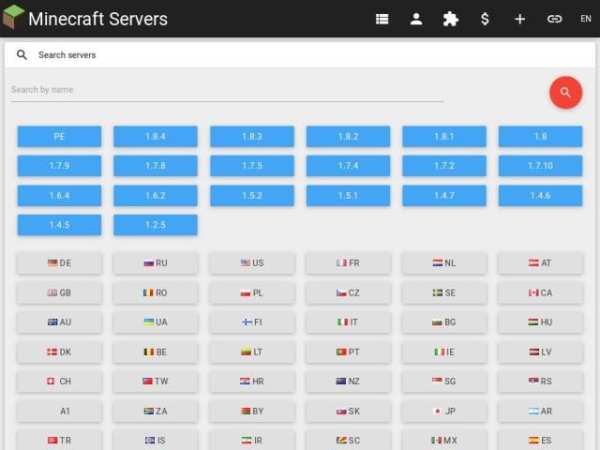Select version 1.6.2 filter

tap(155, 196)
